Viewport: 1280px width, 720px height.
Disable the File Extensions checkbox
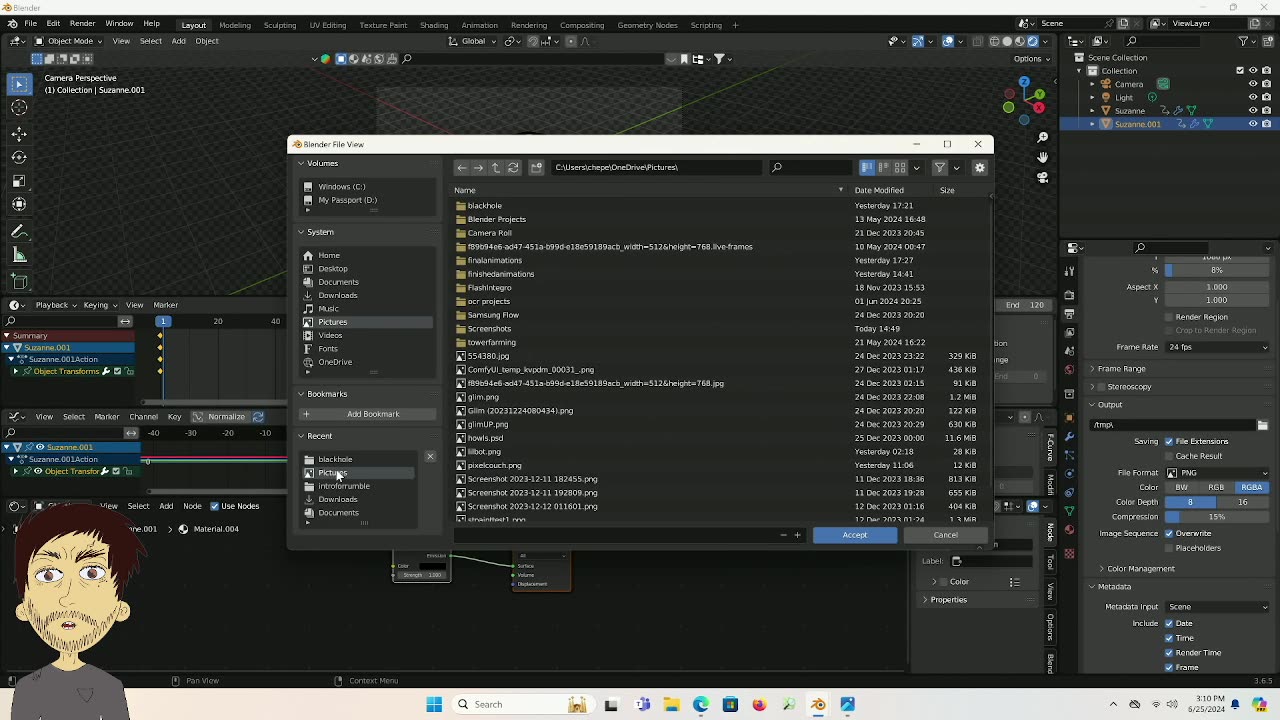1168,441
